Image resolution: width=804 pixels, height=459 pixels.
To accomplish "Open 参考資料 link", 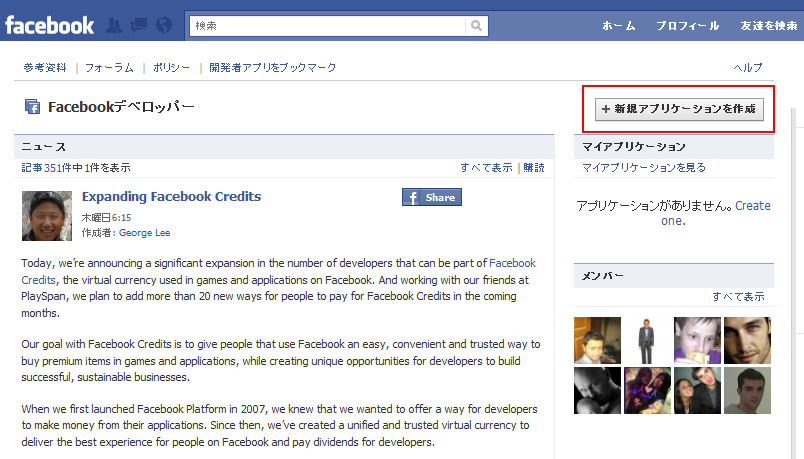I will click(x=45, y=68).
